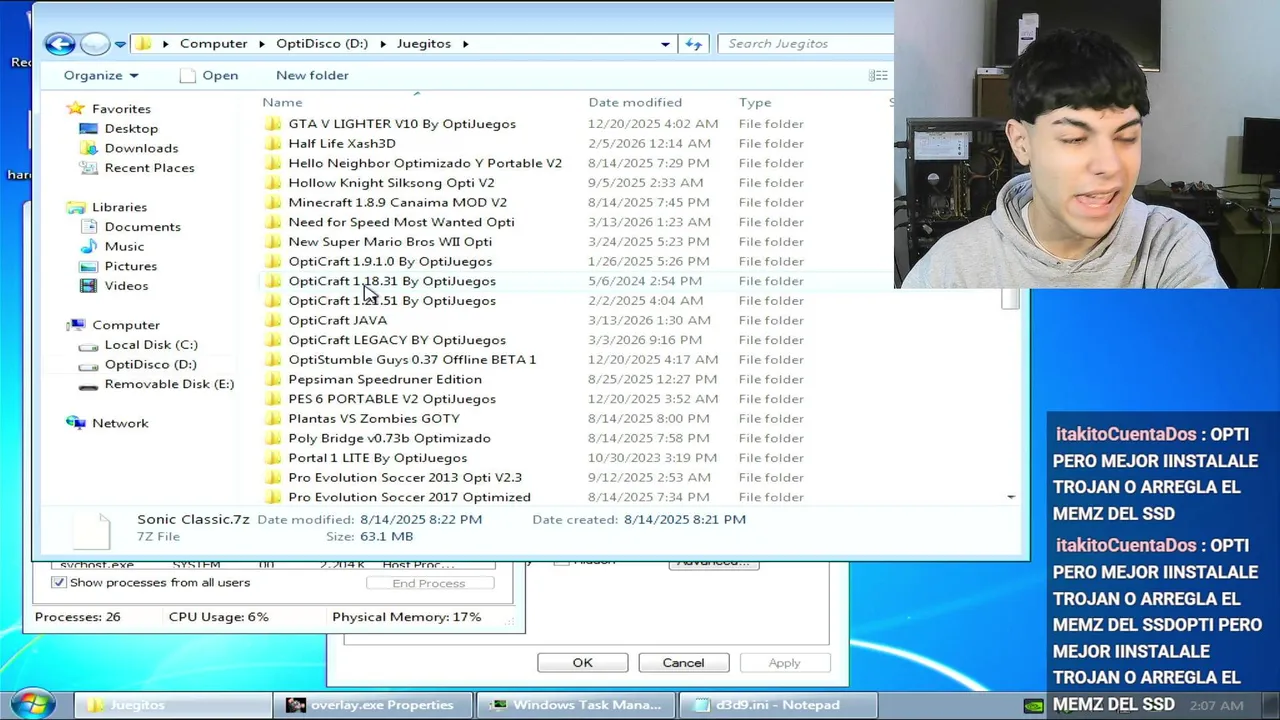Switch to overlay.exe Properties taskbar button

373,705
